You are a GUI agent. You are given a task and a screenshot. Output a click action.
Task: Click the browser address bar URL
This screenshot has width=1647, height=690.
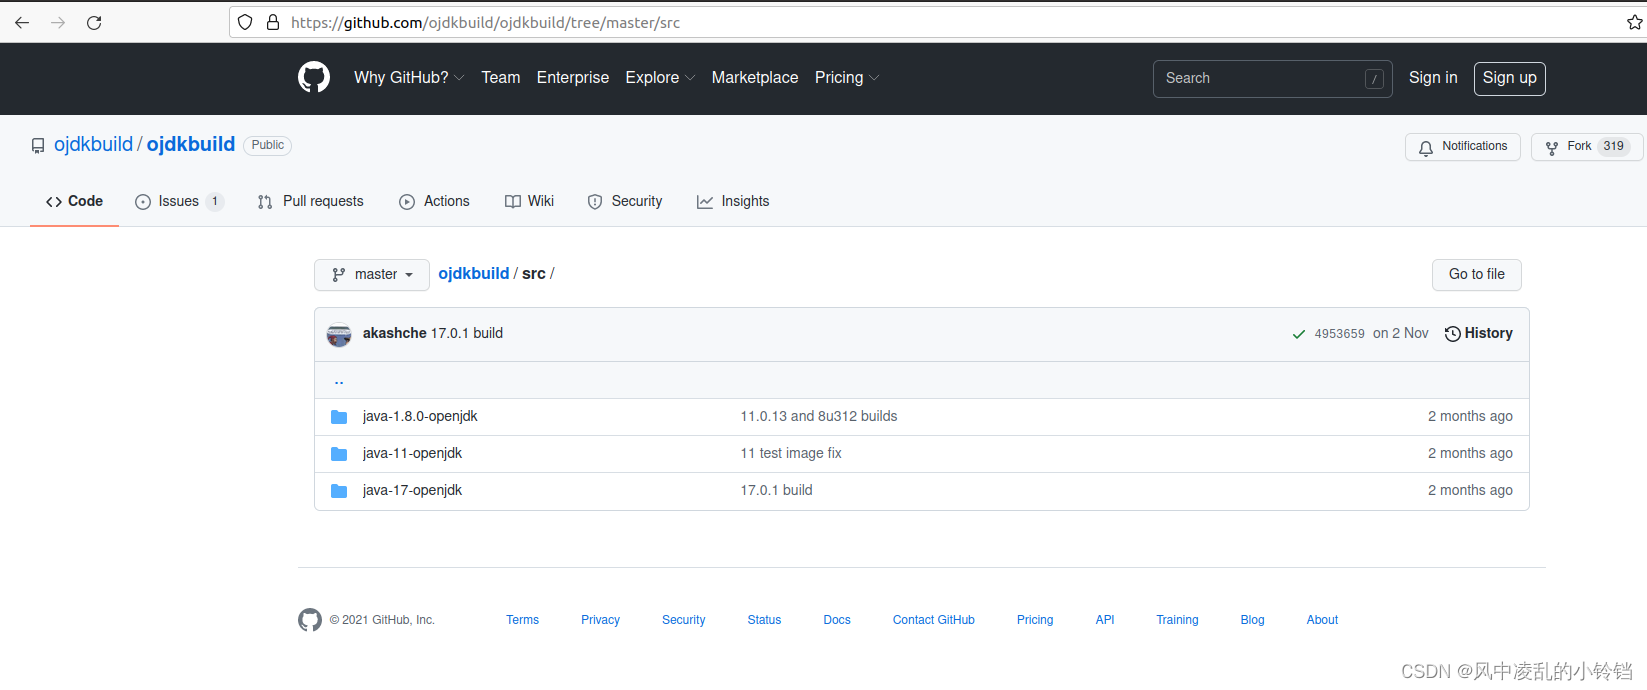coord(486,22)
